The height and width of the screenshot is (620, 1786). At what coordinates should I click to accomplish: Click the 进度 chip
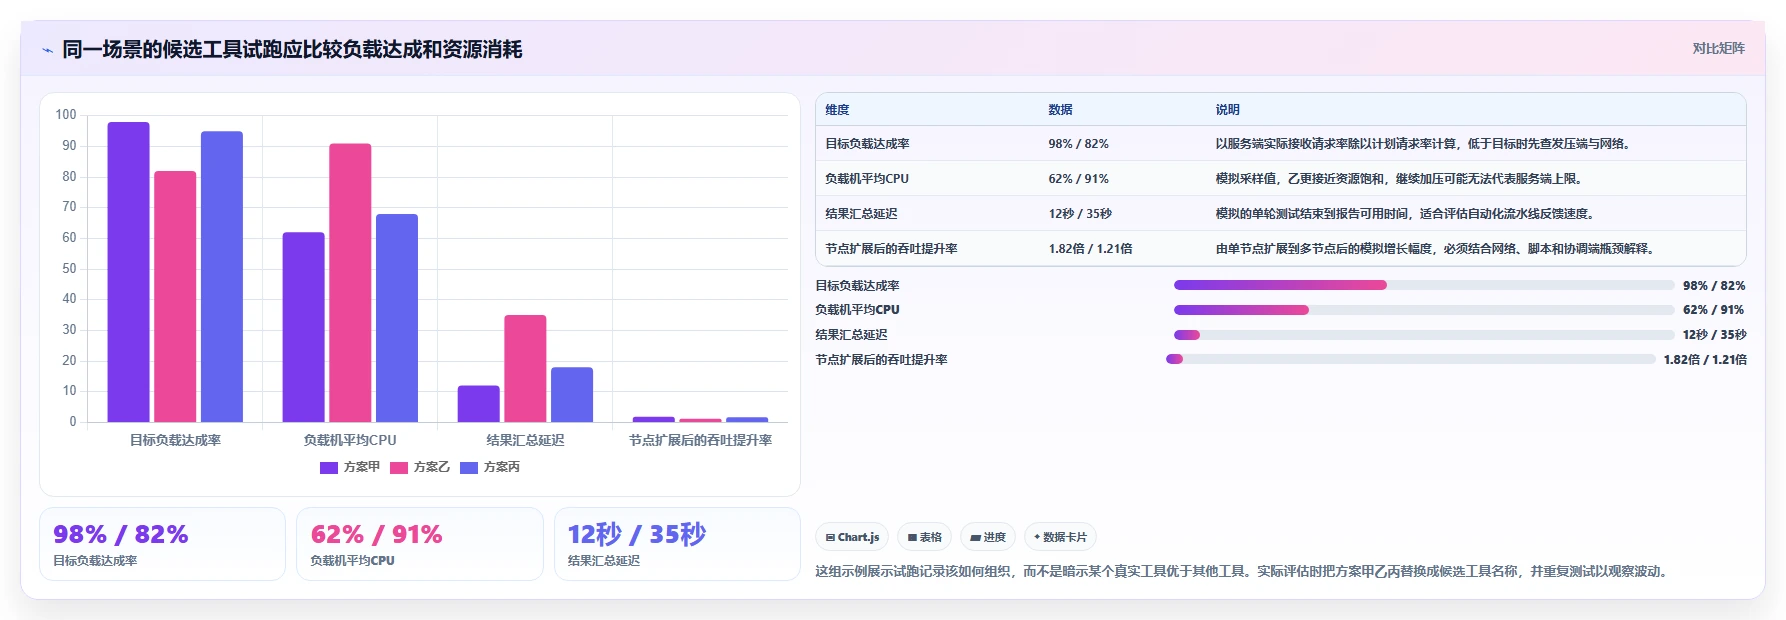pyautogui.click(x=988, y=537)
